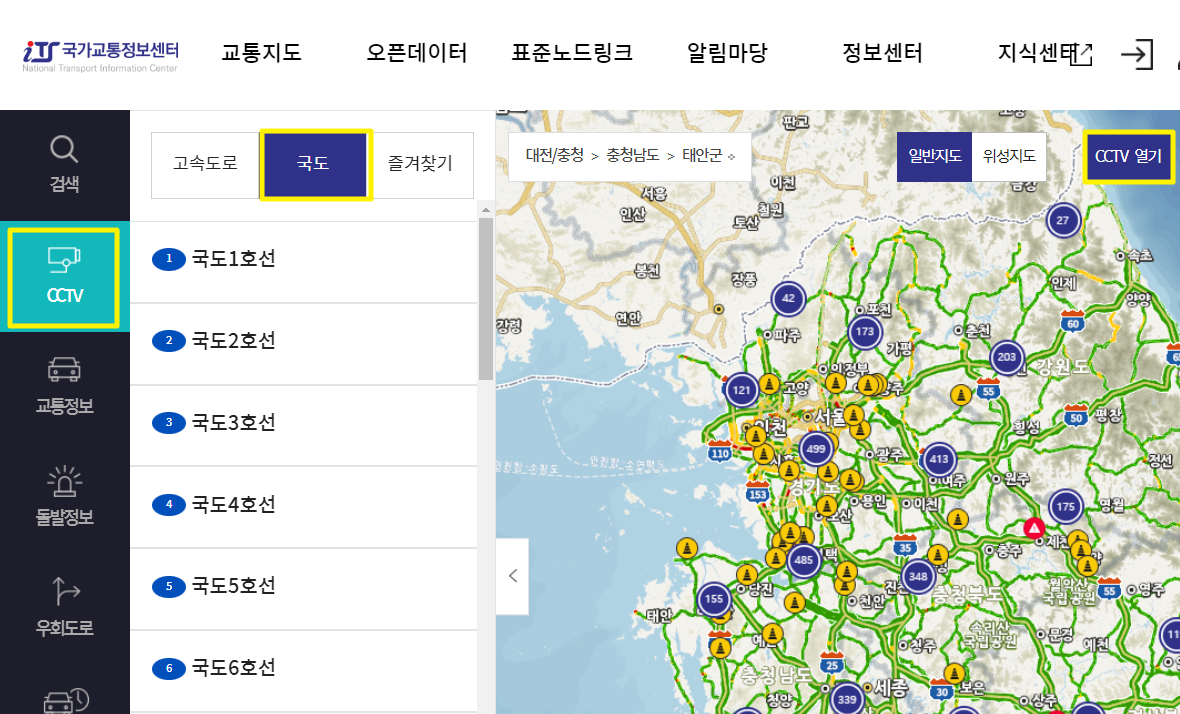Click CCTV cluster marker 348 on map
Screen dimensions: 1180x714
click(x=918, y=576)
